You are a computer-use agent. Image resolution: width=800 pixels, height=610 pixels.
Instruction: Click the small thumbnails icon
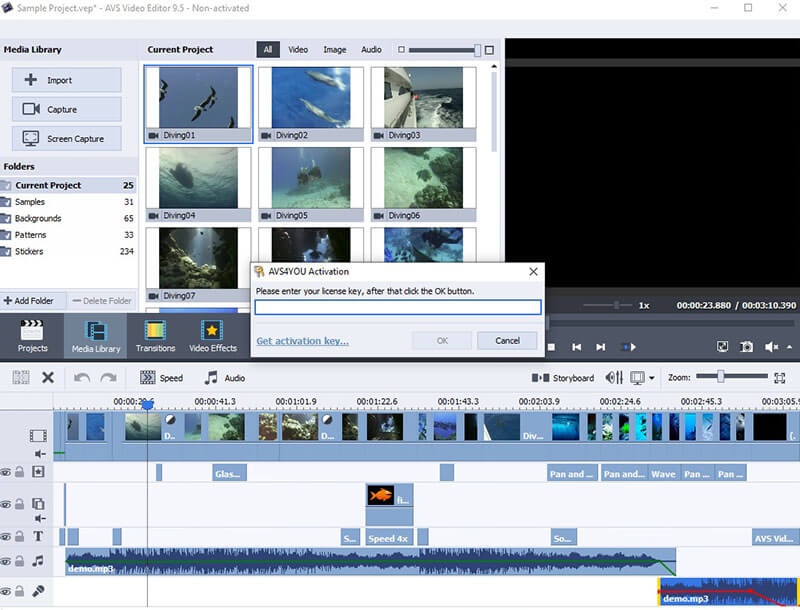[401, 49]
